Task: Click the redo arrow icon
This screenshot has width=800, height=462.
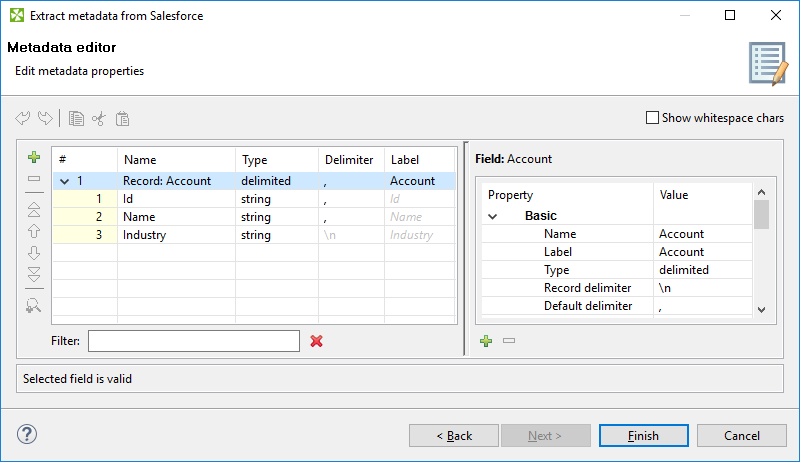Action: click(45, 119)
